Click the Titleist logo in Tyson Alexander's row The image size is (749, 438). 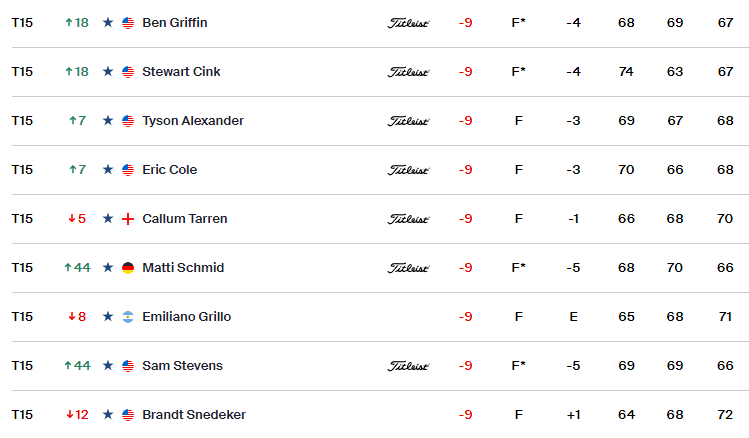(408, 121)
